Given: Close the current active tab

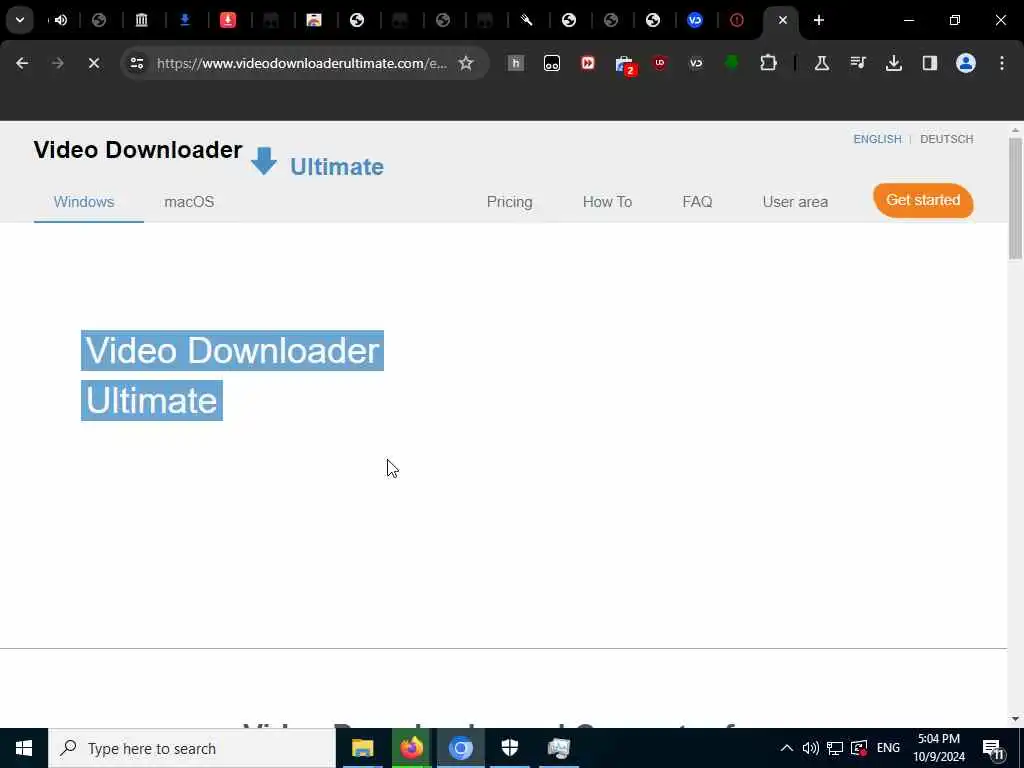Looking at the screenshot, I should click(783, 20).
